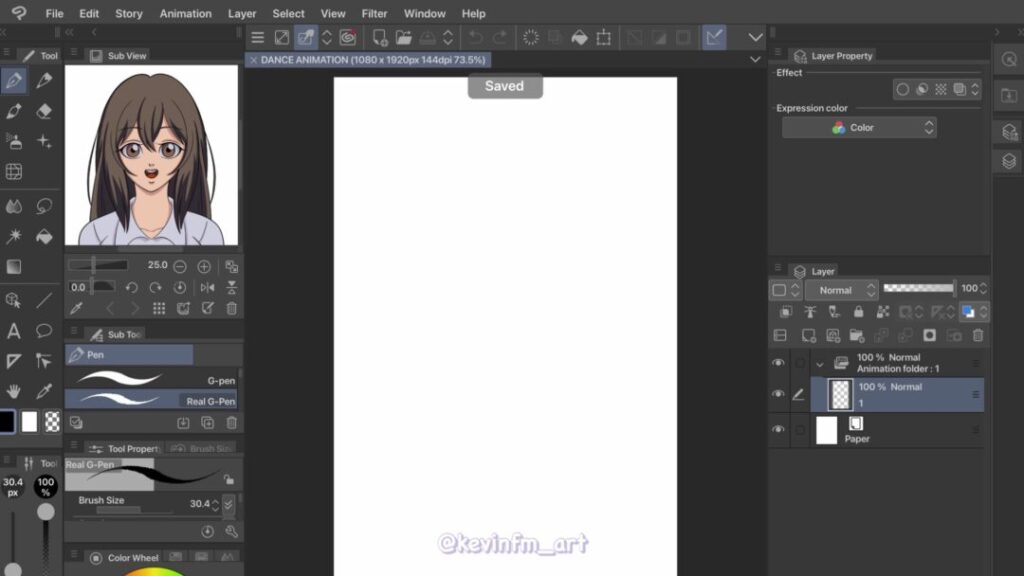Screen dimensions: 1024x576
Task: Toggle brush size lock in Tool Property
Action: 229,480
